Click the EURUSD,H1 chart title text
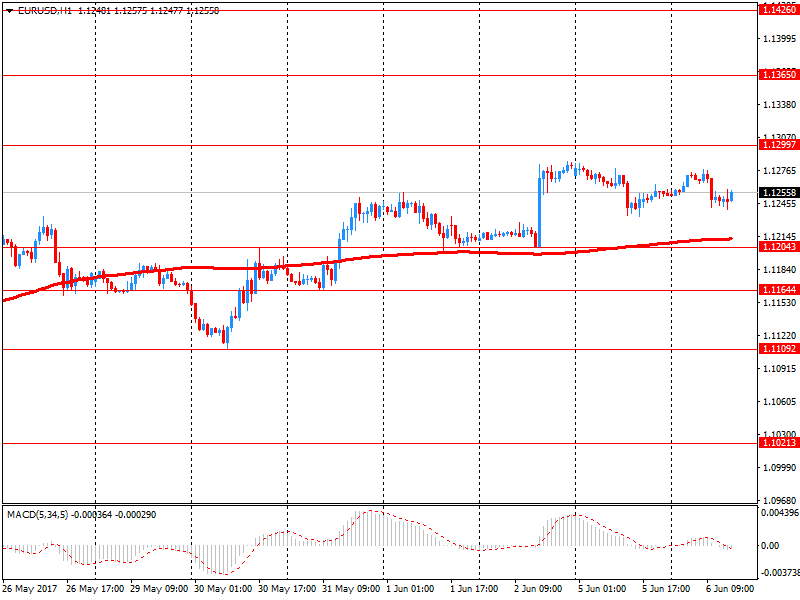The image size is (800, 600). point(45,11)
